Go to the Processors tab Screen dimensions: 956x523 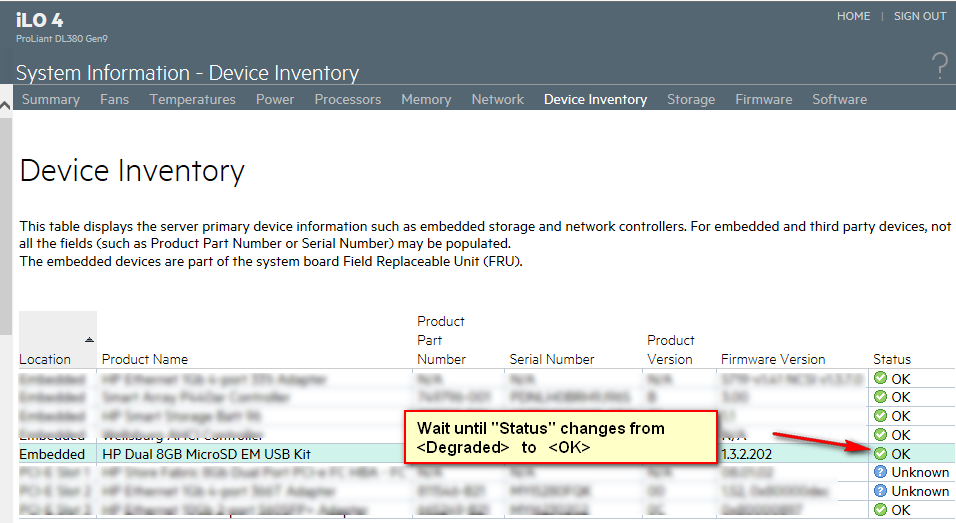(x=348, y=99)
